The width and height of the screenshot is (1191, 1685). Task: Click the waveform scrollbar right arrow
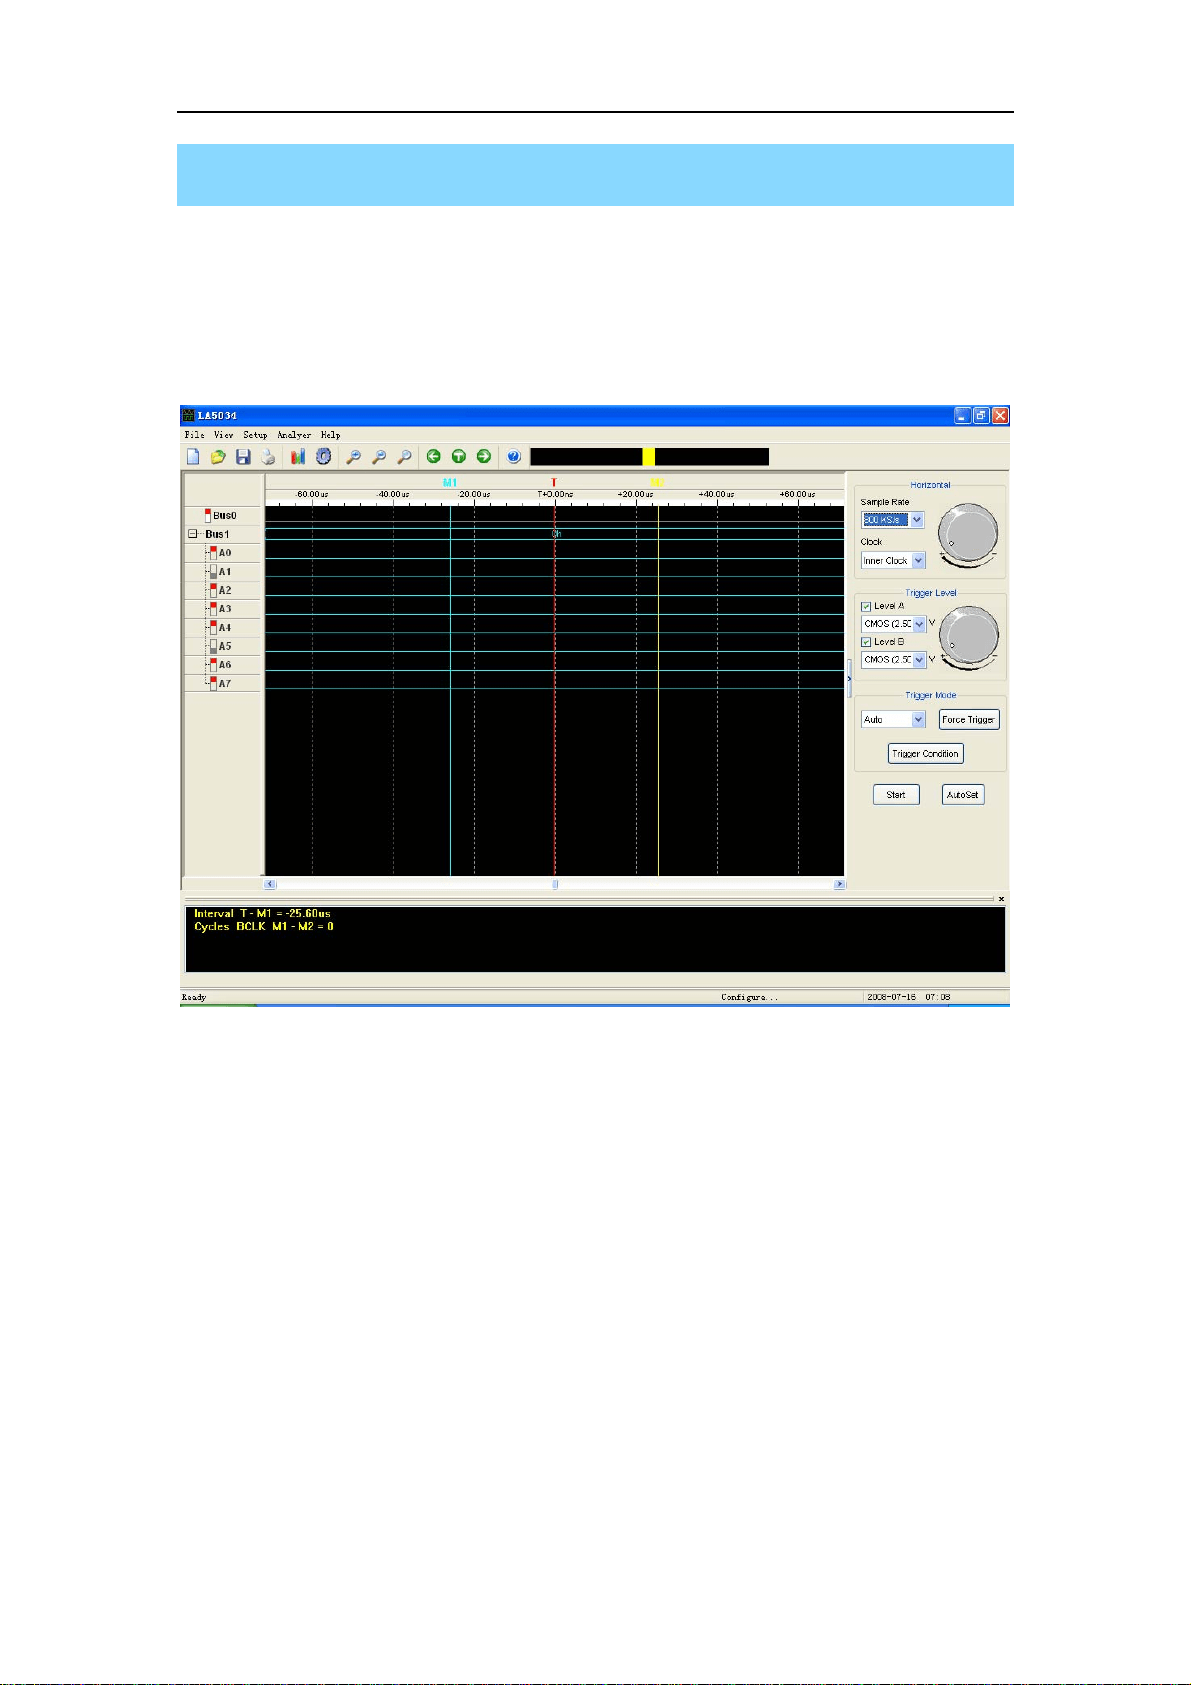pyautogui.click(x=839, y=884)
